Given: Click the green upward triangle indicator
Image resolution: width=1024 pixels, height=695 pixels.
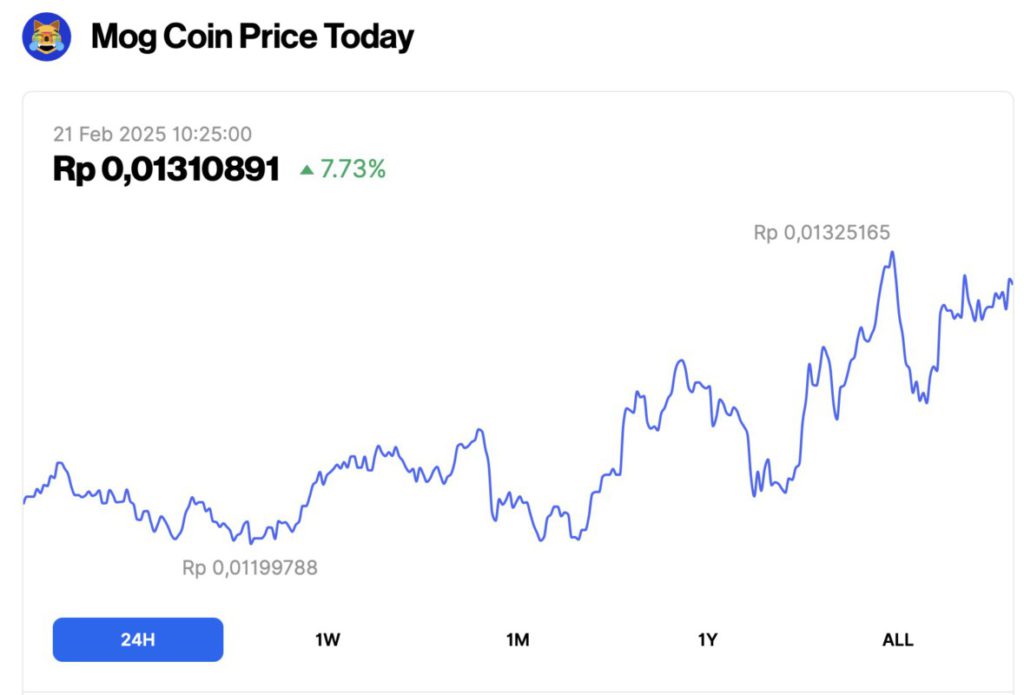Looking at the screenshot, I should [308, 169].
